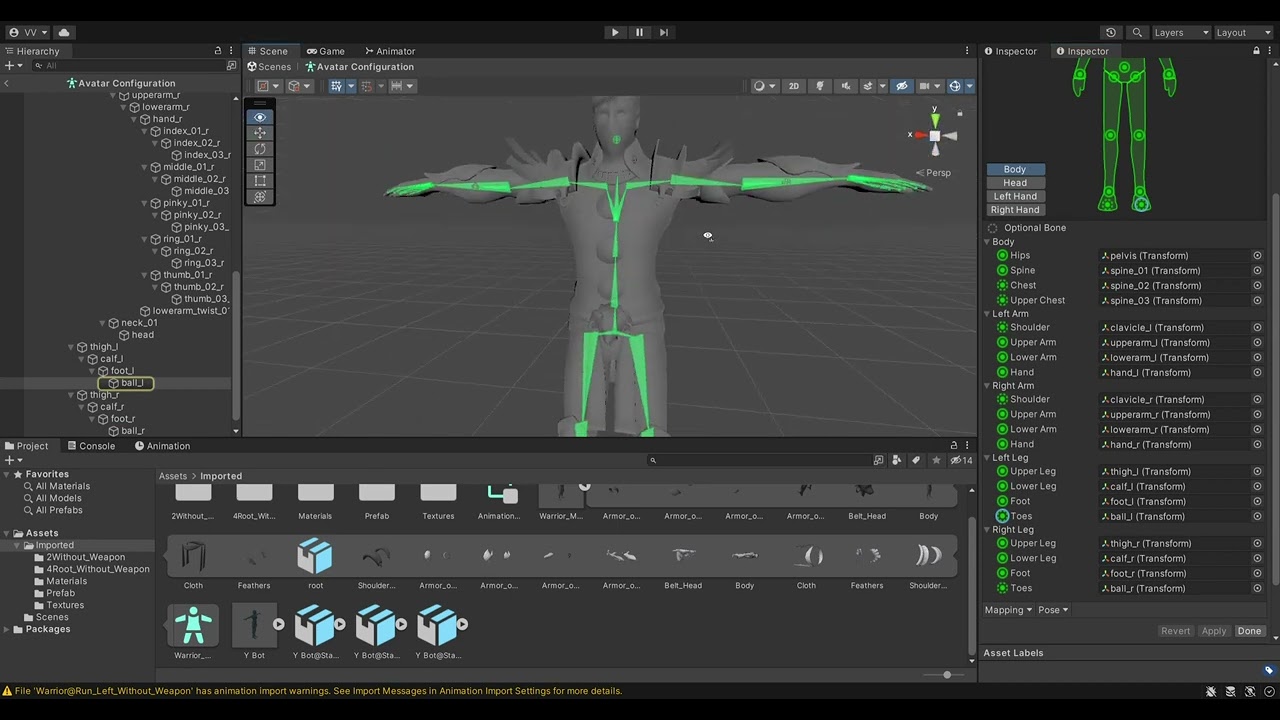The height and width of the screenshot is (720, 1280).
Task: Switch to the Animation tab
Action: pyautogui.click(x=162, y=446)
